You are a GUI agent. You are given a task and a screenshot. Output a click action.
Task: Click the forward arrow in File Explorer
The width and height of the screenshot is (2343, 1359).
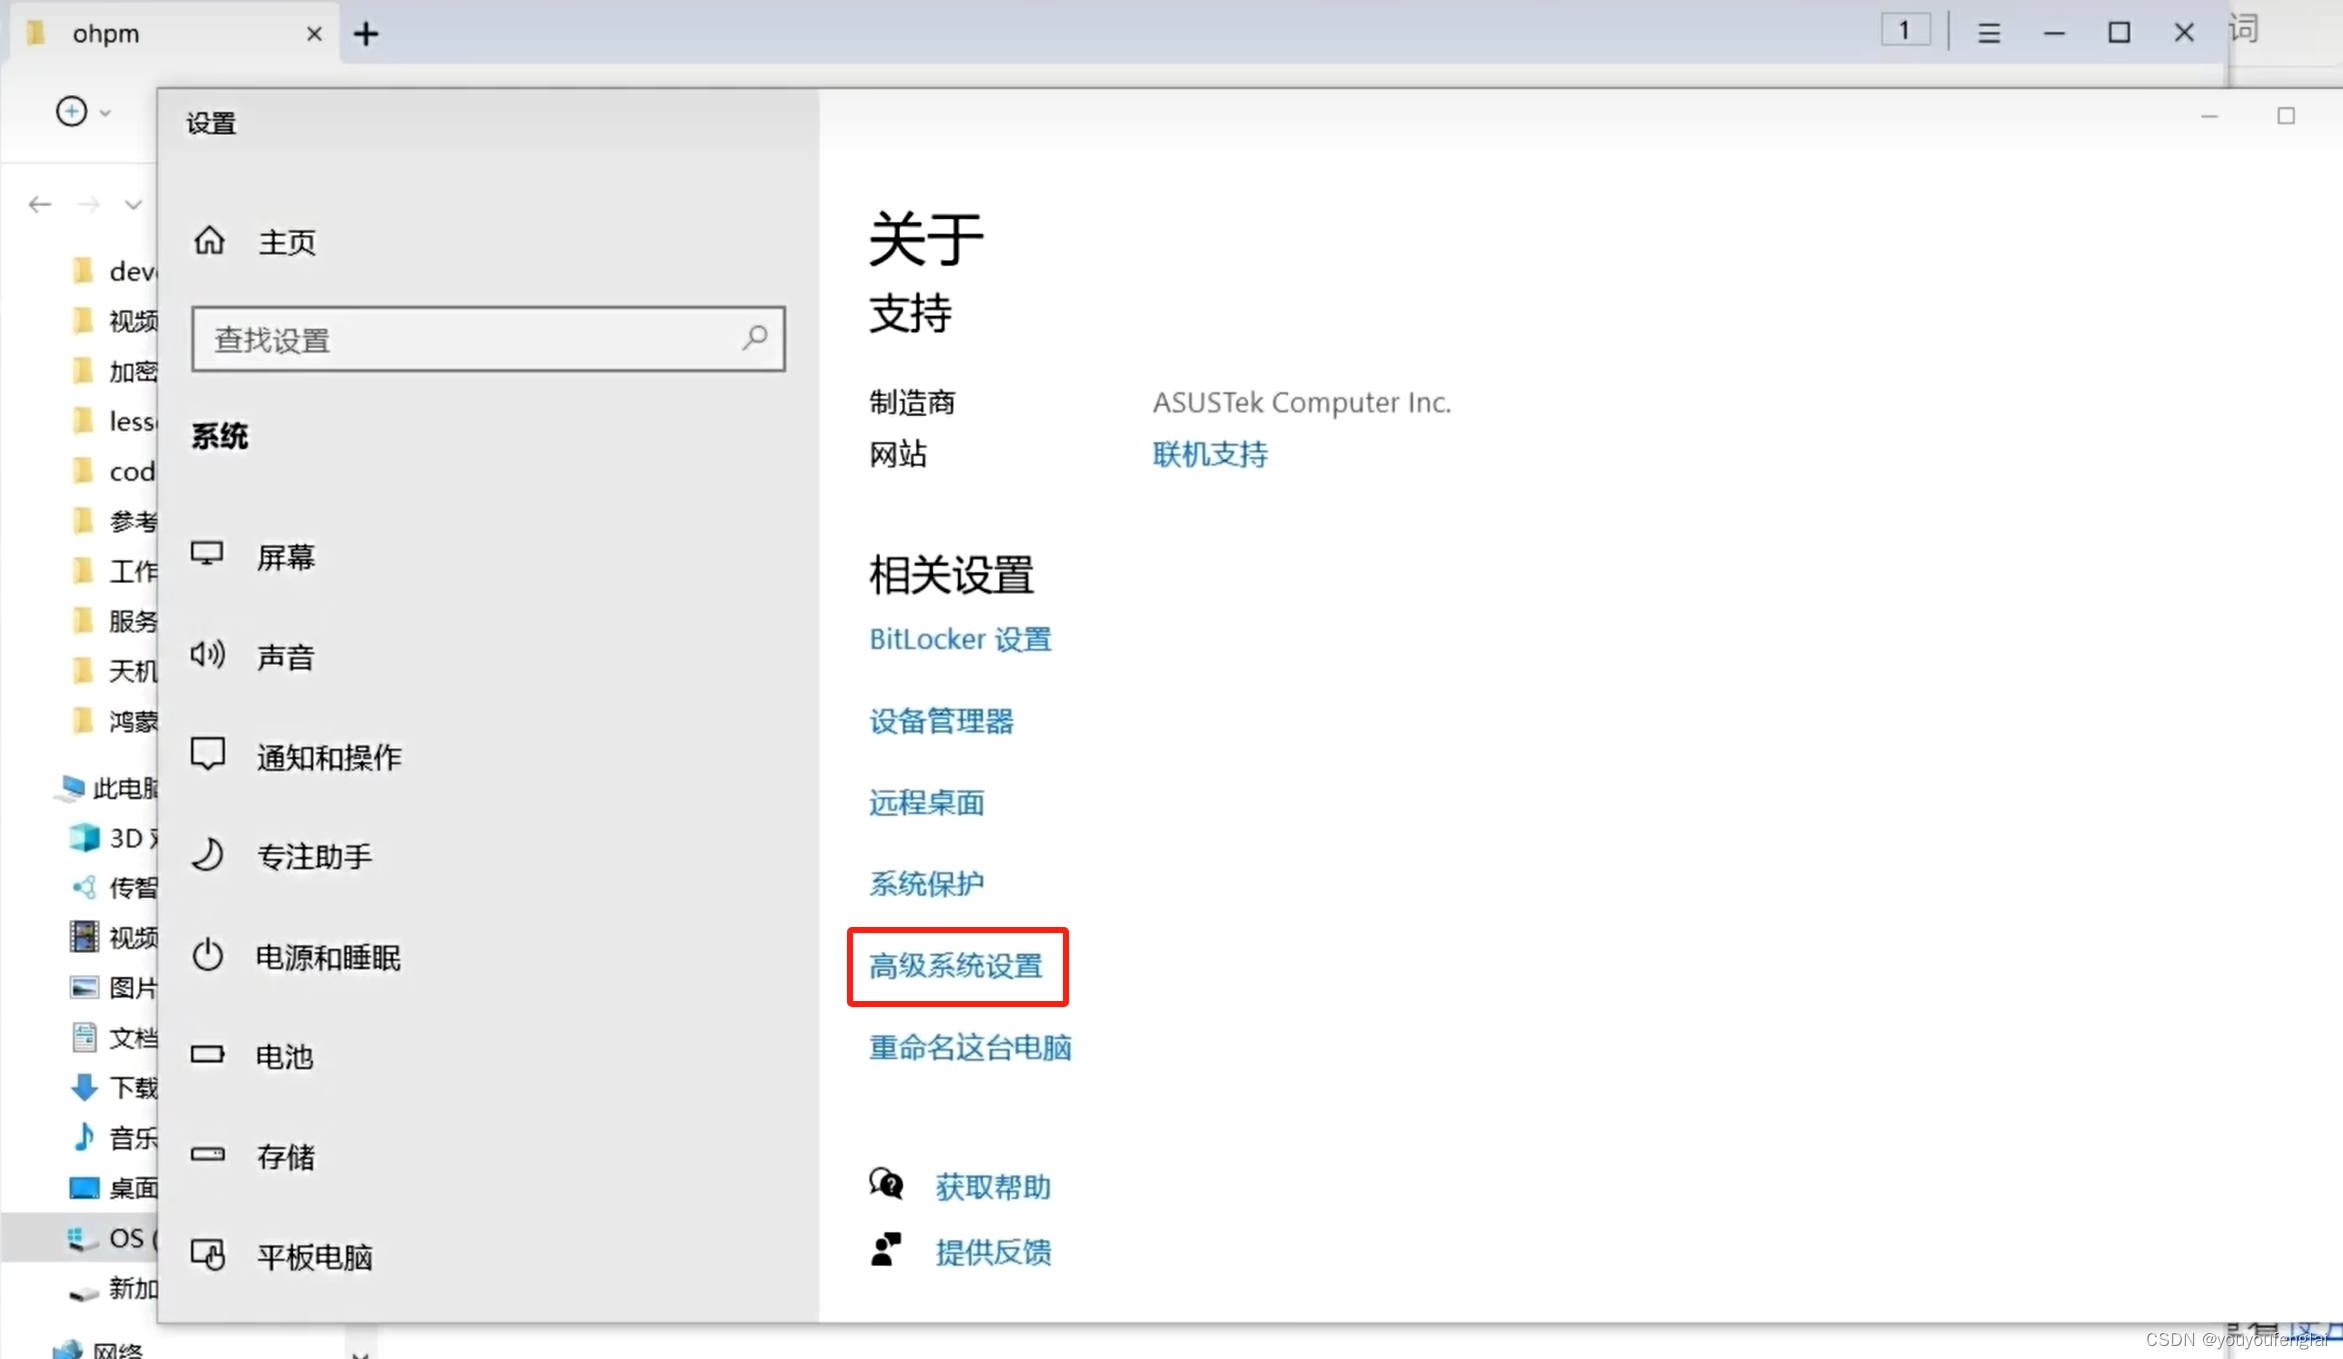89,205
